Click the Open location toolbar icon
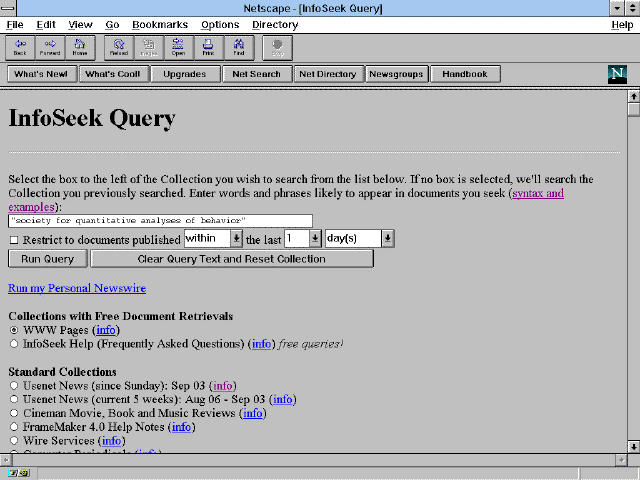Viewport: 640px width, 480px height. point(179,48)
